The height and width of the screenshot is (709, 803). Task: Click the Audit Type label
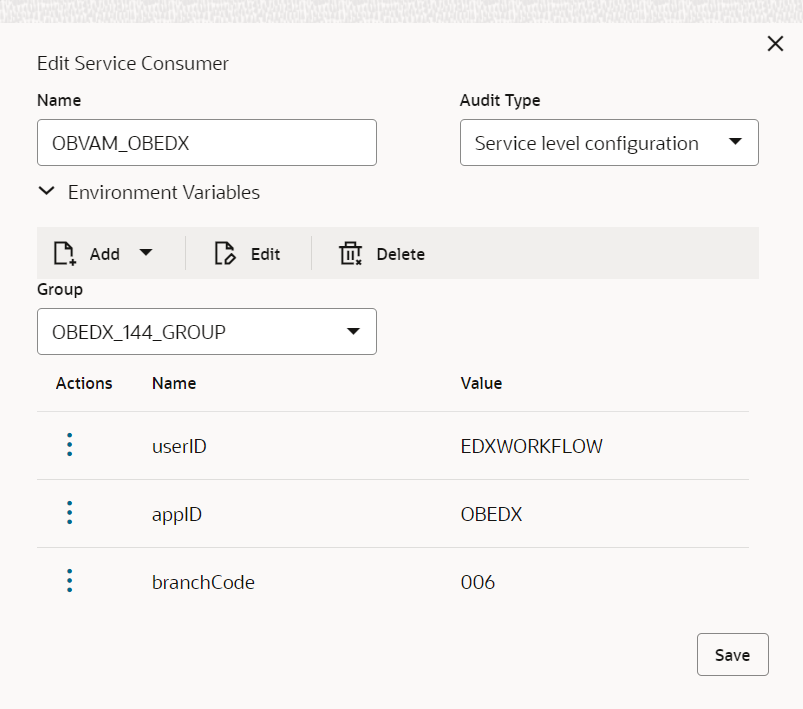[500, 100]
